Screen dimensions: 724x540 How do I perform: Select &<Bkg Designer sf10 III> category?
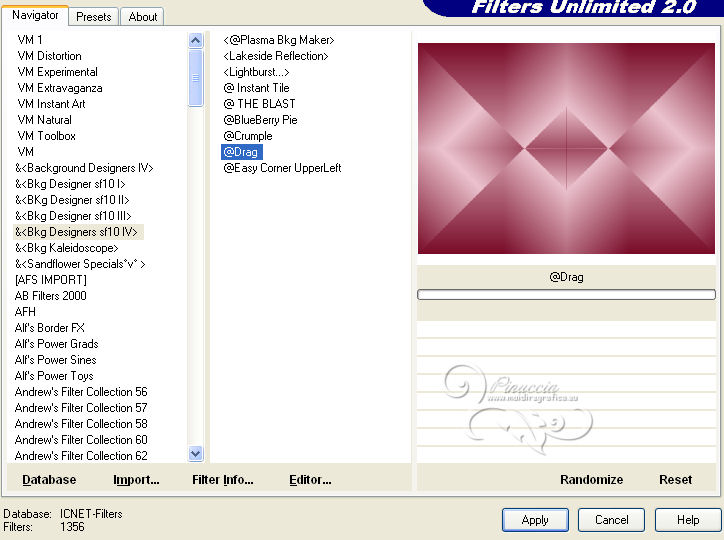[x=73, y=216]
